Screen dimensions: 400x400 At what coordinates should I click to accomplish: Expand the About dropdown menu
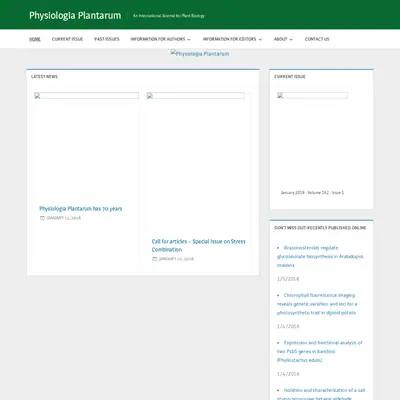pos(283,39)
